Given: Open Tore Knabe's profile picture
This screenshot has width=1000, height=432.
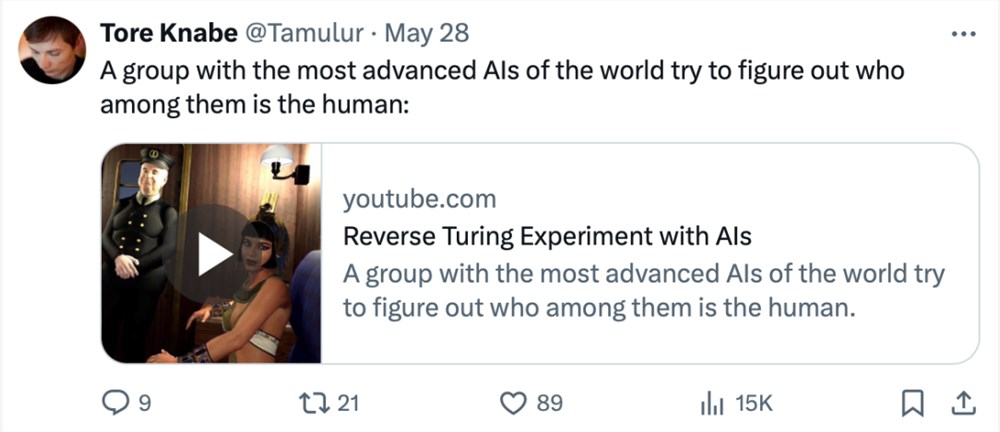Looking at the screenshot, I should point(52,50).
